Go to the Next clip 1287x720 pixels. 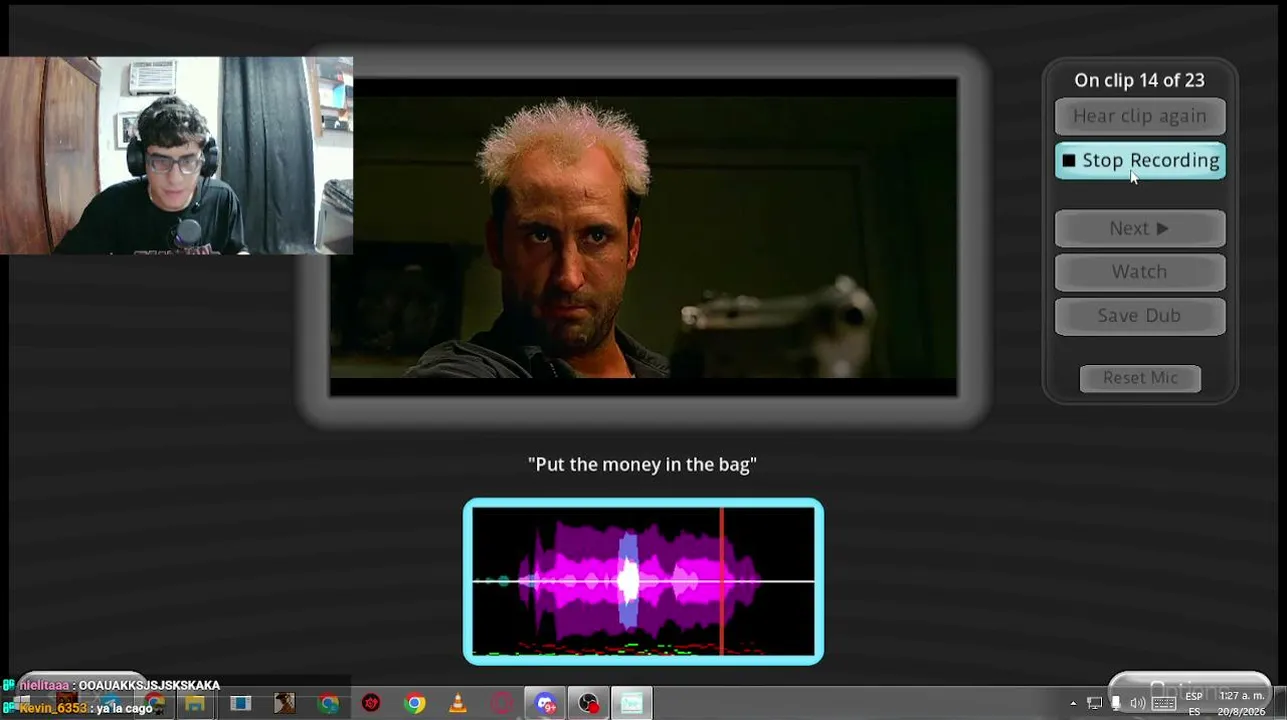tap(1140, 228)
